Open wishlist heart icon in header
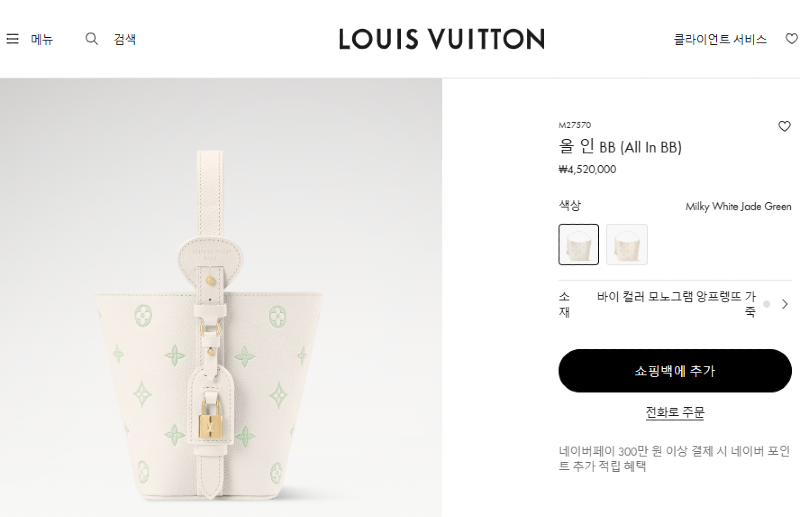This screenshot has width=800, height=517. pyautogui.click(x=792, y=39)
